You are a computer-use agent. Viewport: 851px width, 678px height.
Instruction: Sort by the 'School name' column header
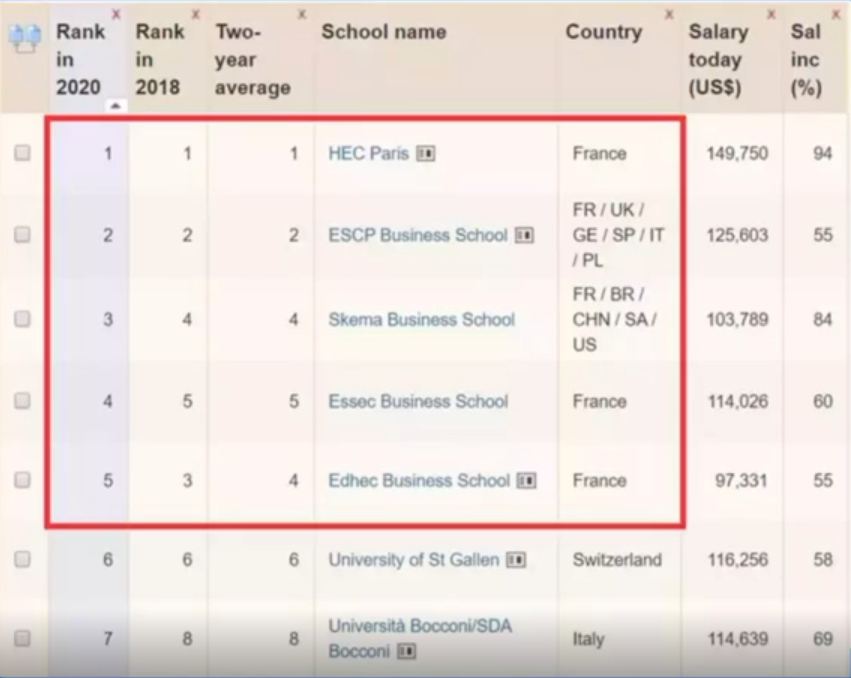click(x=383, y=32)
